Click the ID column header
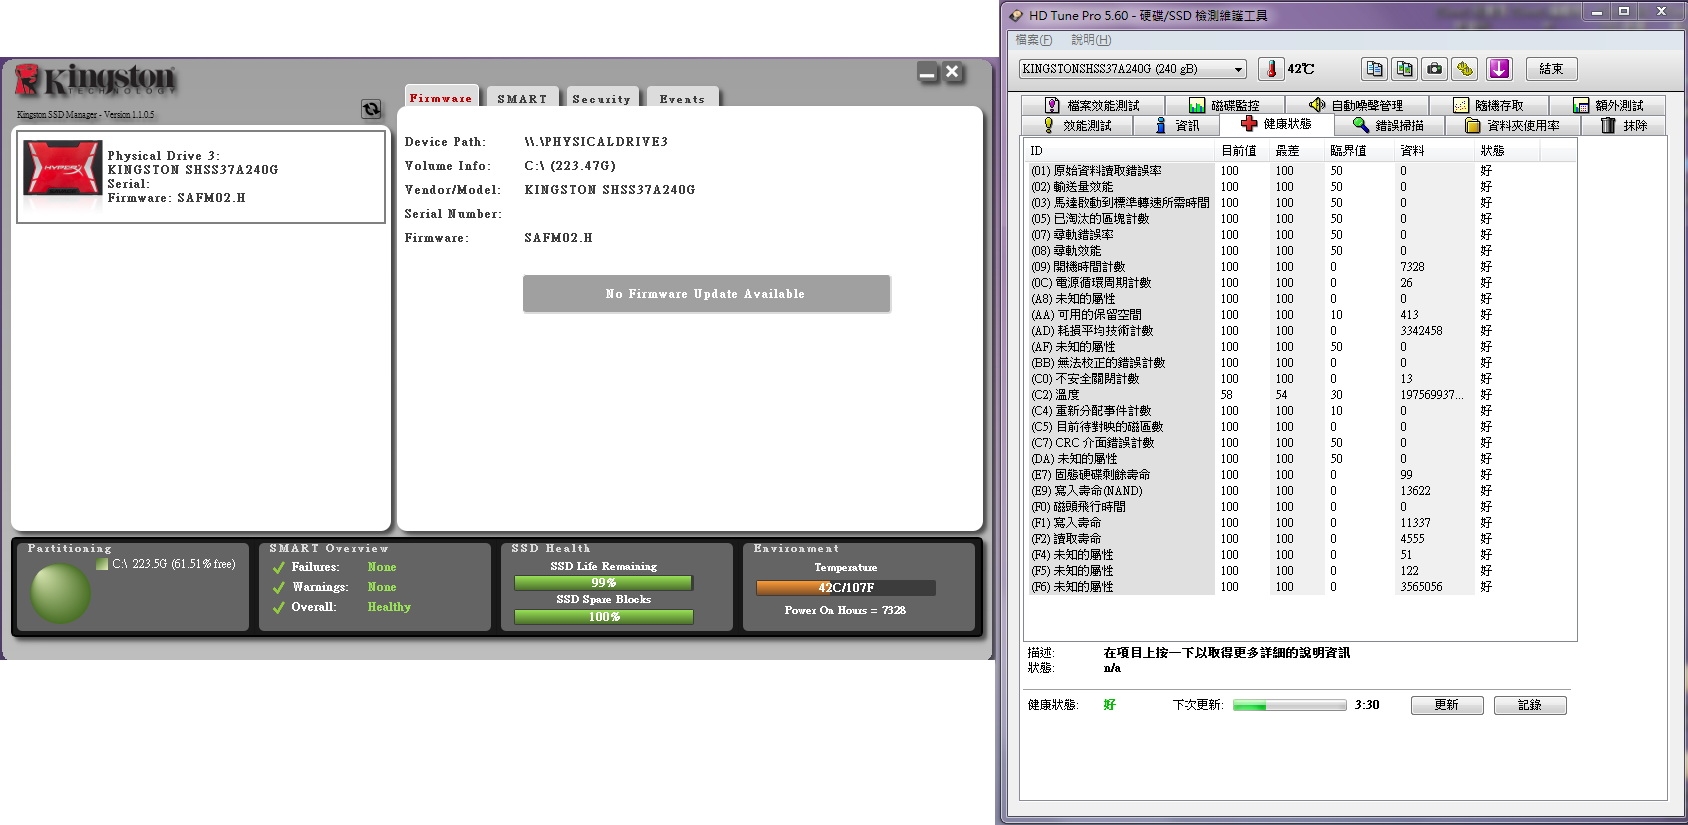 point(1119,151)
